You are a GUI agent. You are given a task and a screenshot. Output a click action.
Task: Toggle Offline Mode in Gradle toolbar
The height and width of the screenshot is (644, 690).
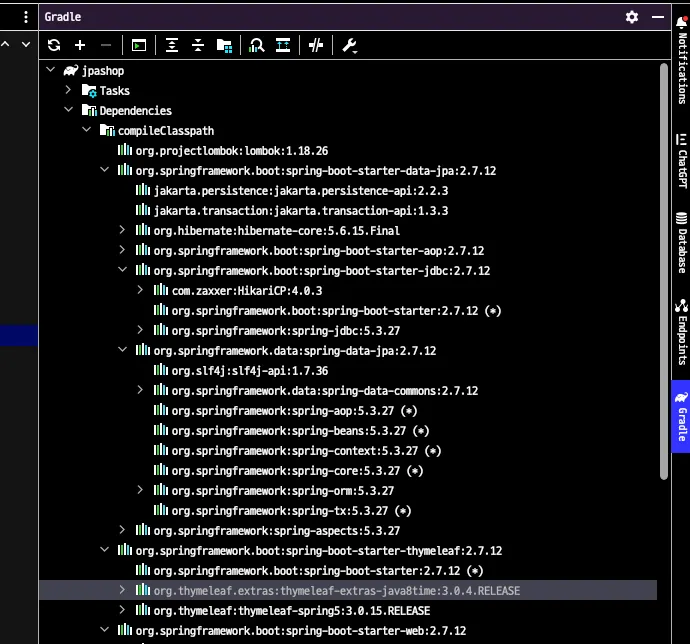(x=316, y=45)
